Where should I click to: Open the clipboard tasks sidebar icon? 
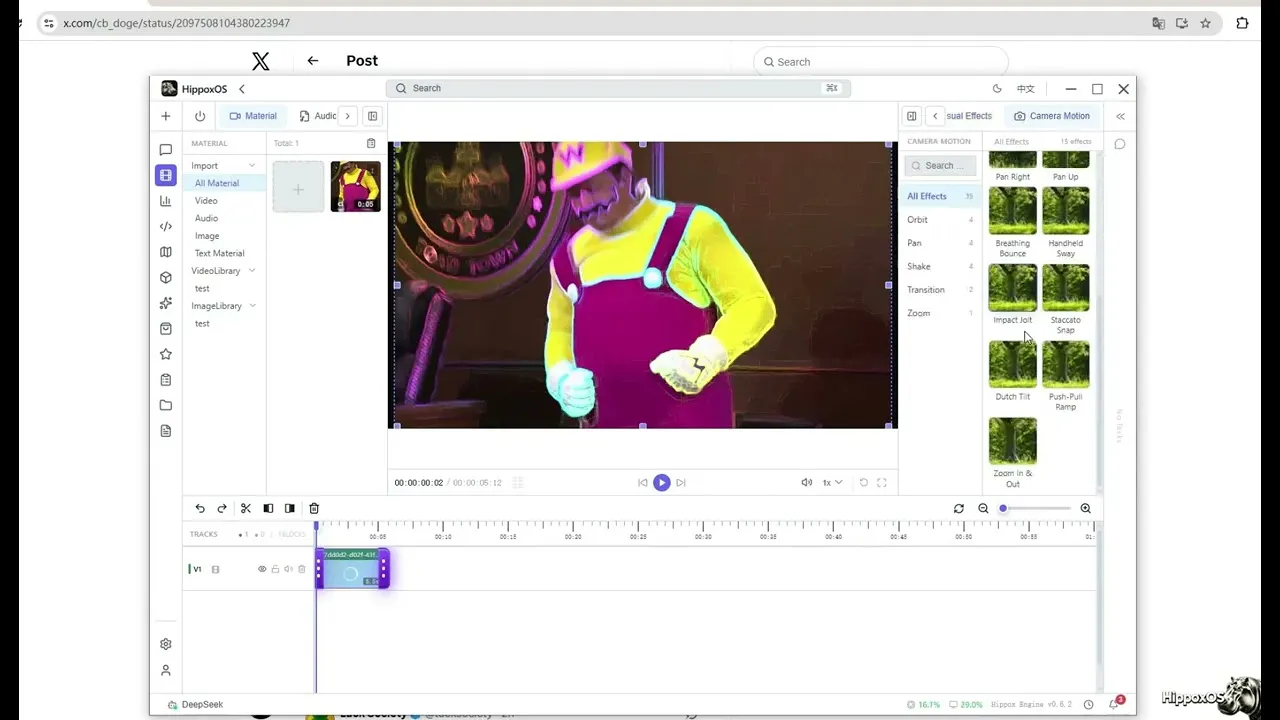tap(166, 380)
